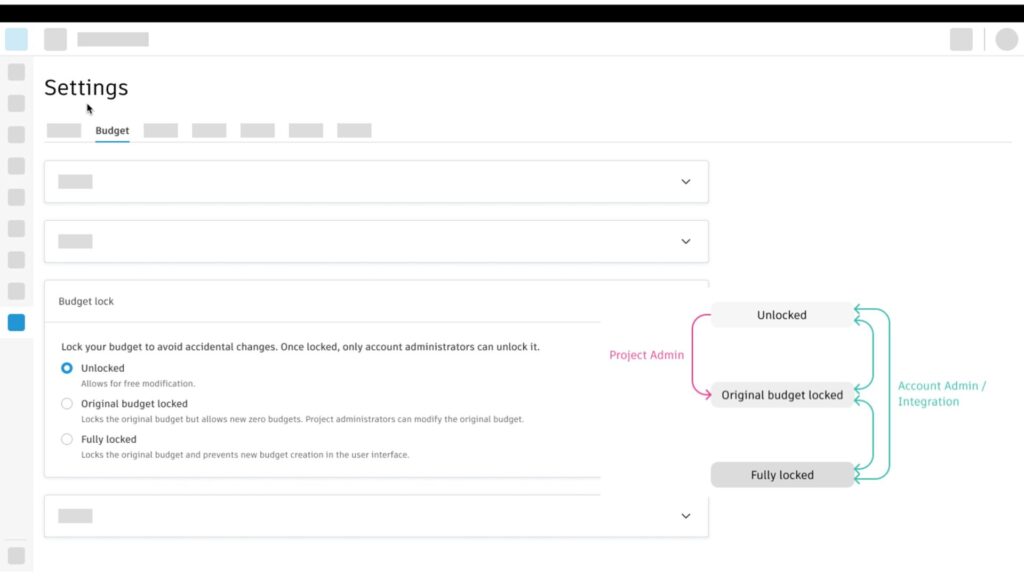Switch to the Budget tab
This screenshot has width=1024, height=576.
[112, 131]
